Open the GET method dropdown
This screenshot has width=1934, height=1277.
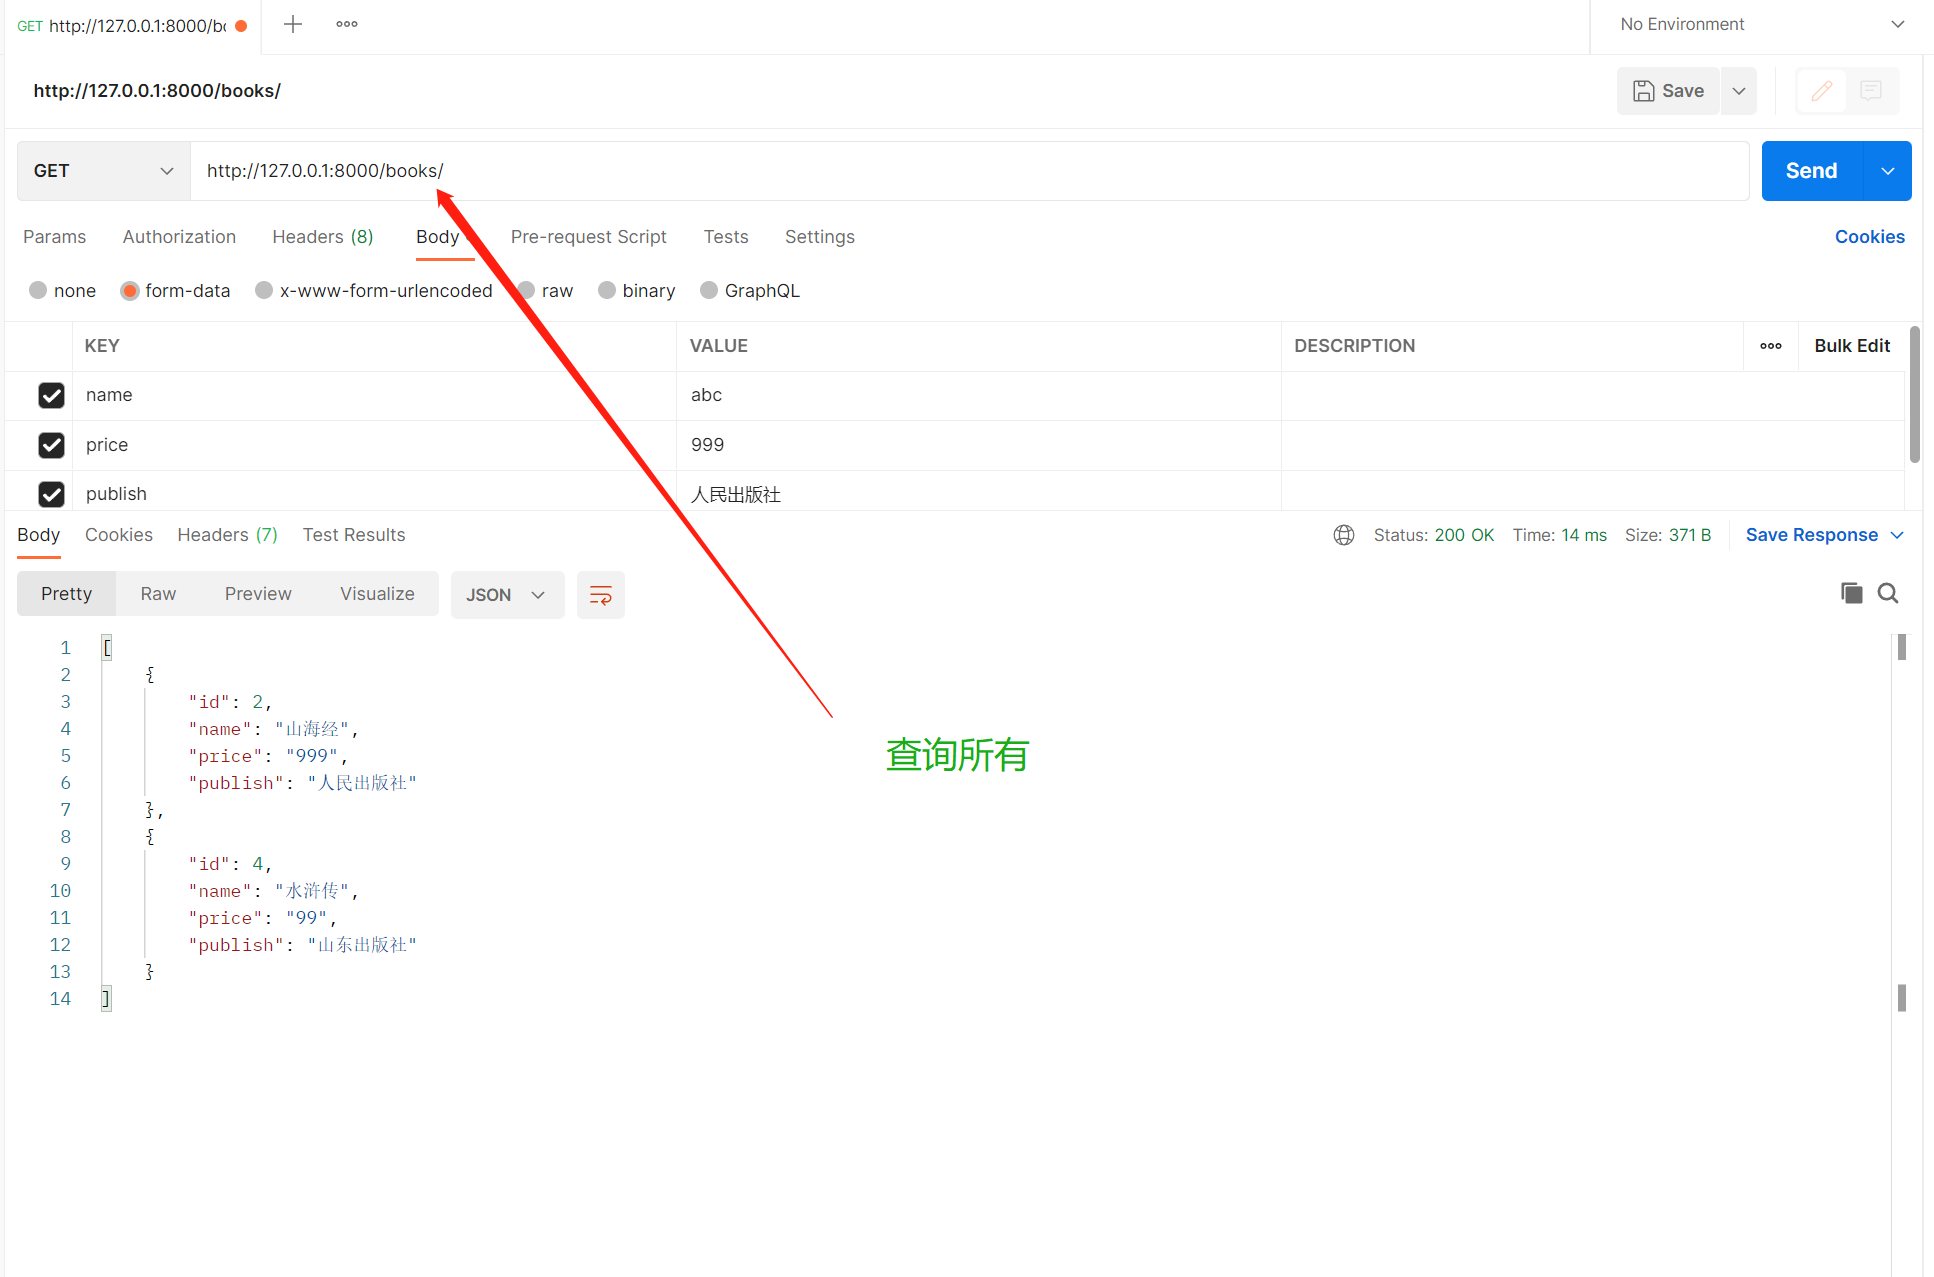[x=103, y=171]
